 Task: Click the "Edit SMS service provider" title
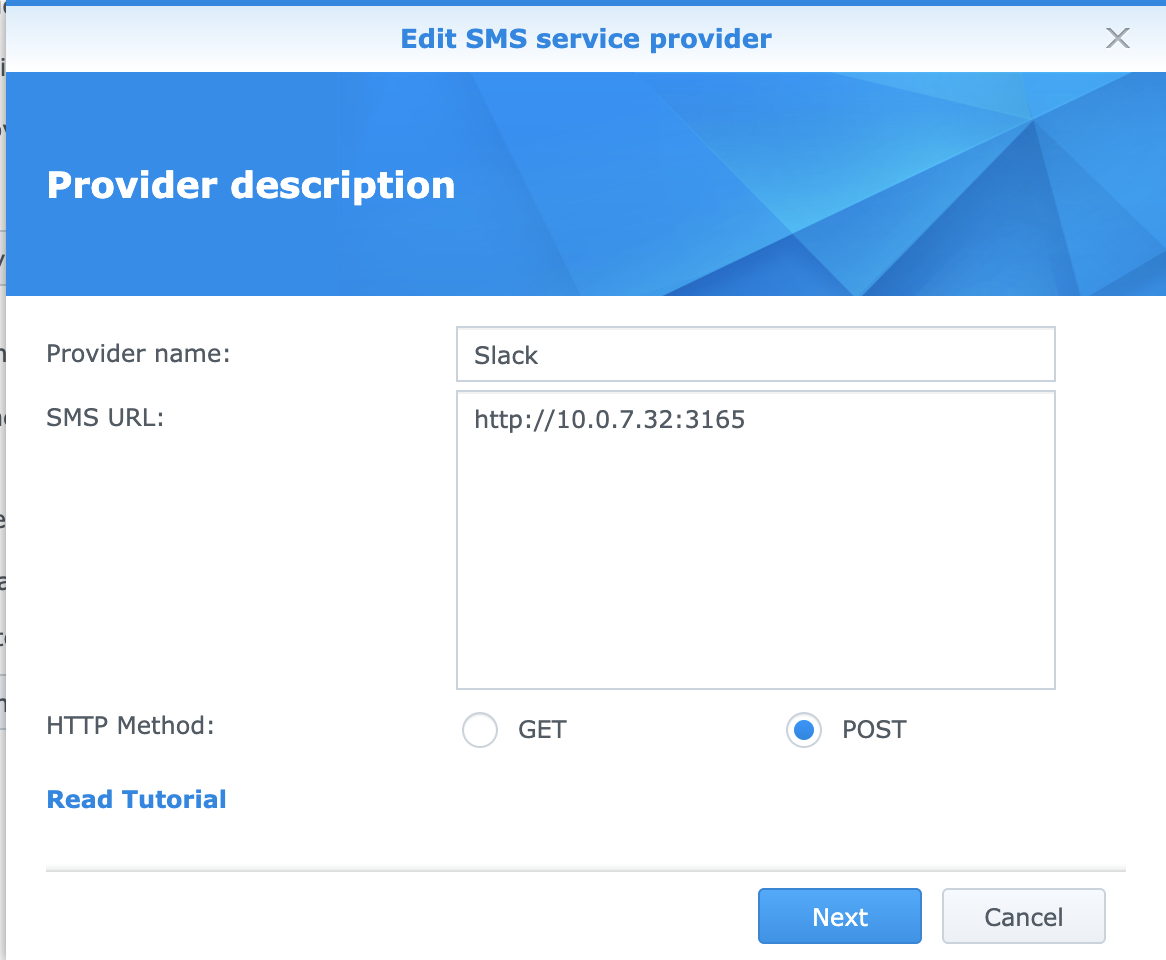pyautogui.click(x=586, y=39)
